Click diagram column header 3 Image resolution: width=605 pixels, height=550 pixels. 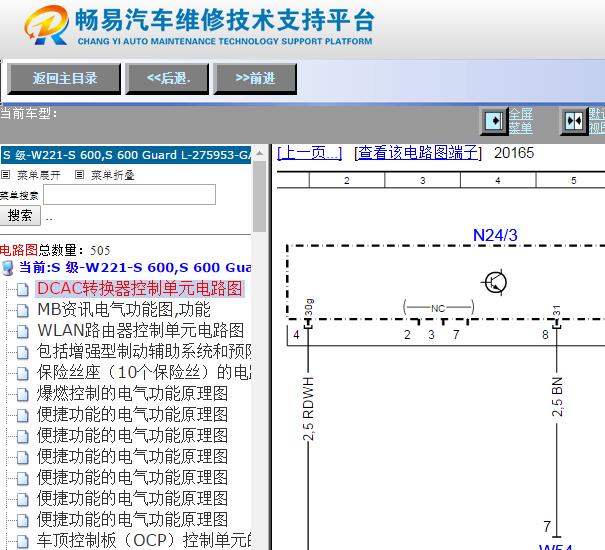click(422, 180)
